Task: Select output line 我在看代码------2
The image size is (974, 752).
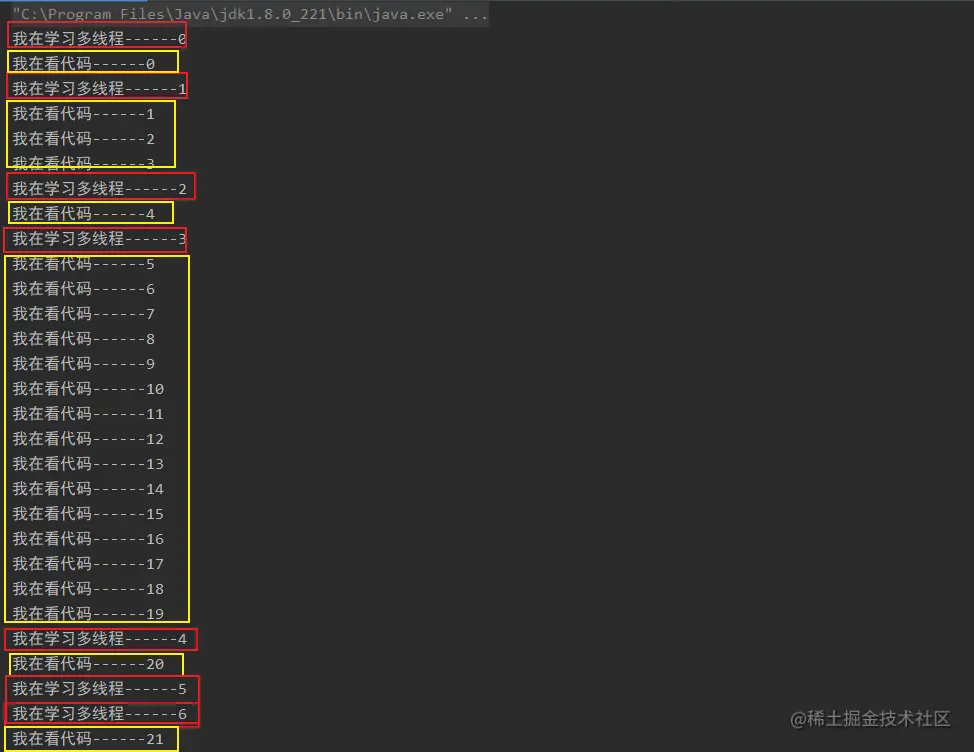Action: point(84,138)
